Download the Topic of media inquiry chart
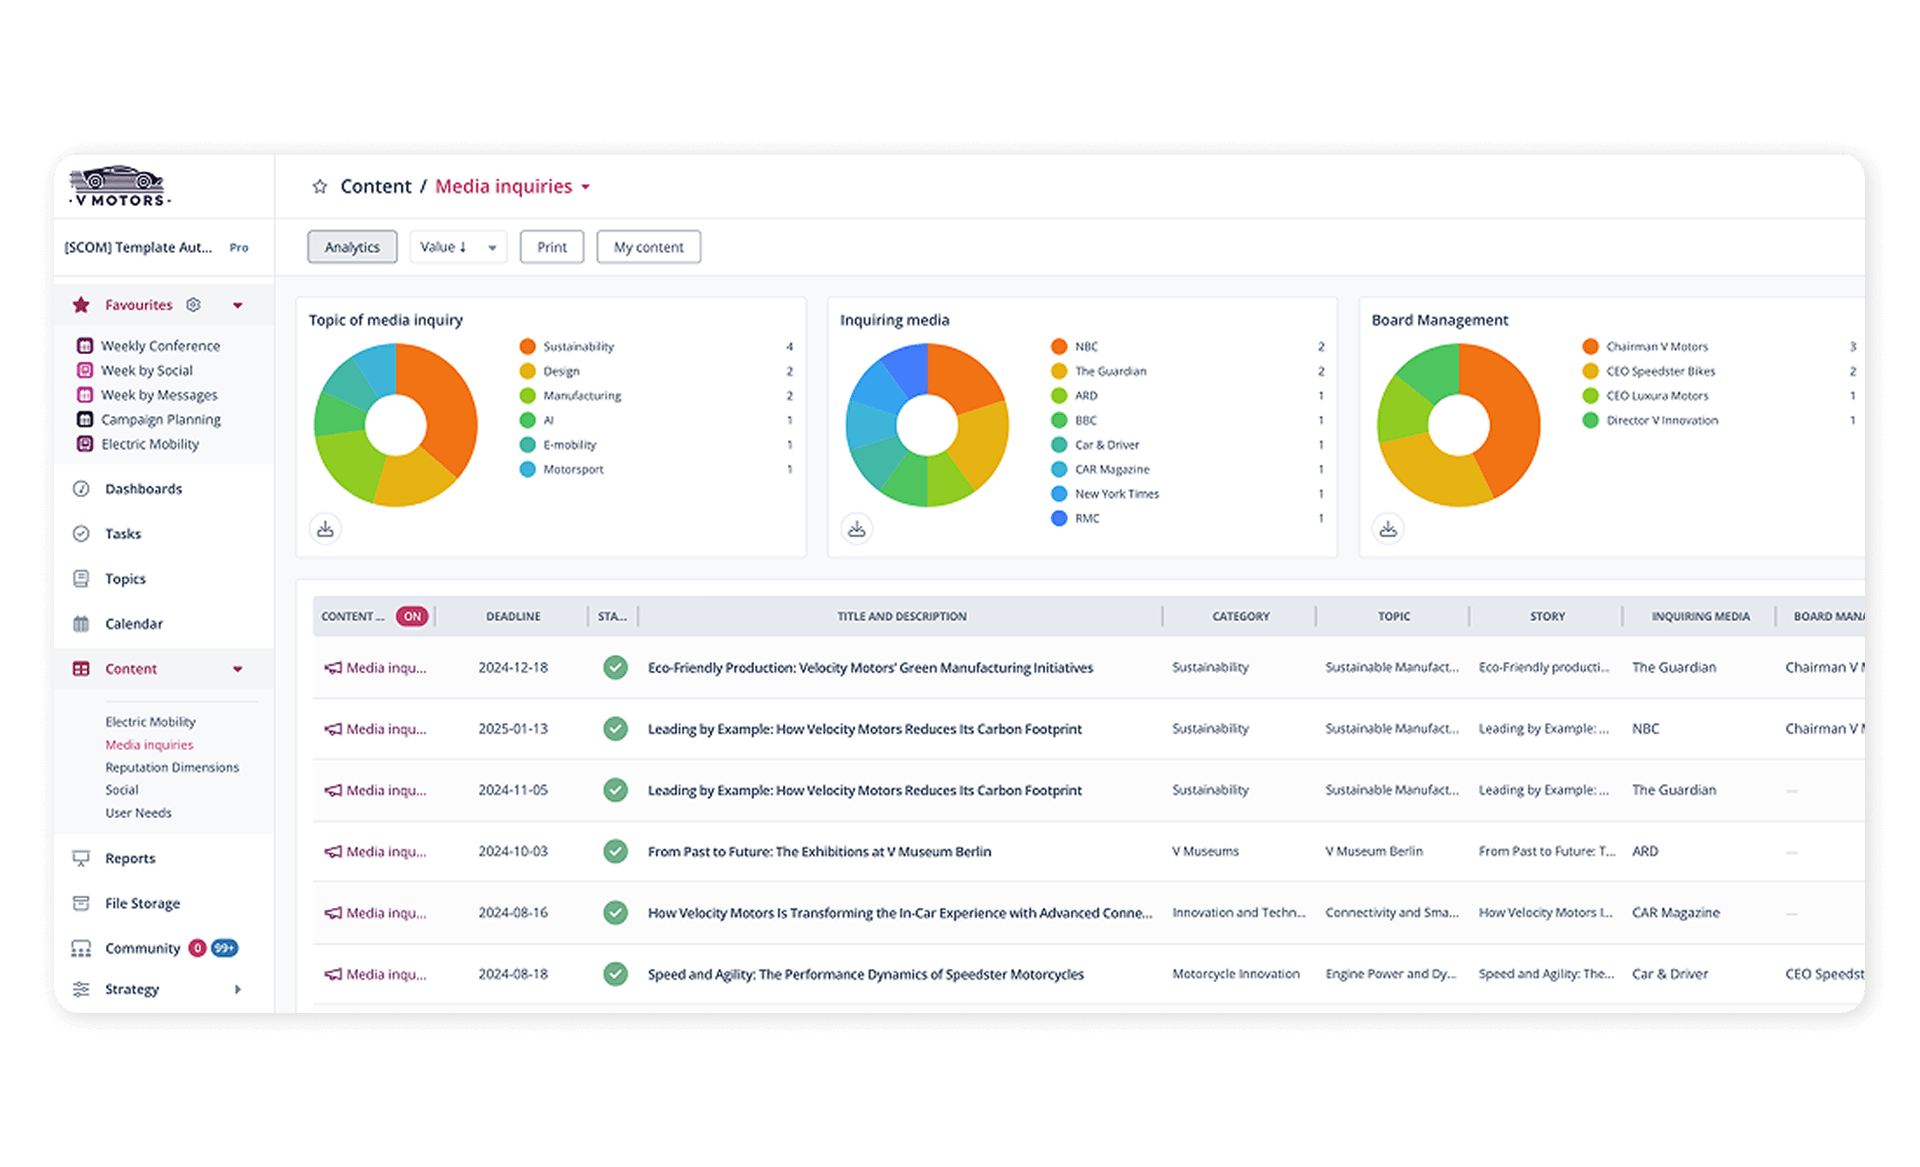The image size is (1920, 1167). (326, 528)
